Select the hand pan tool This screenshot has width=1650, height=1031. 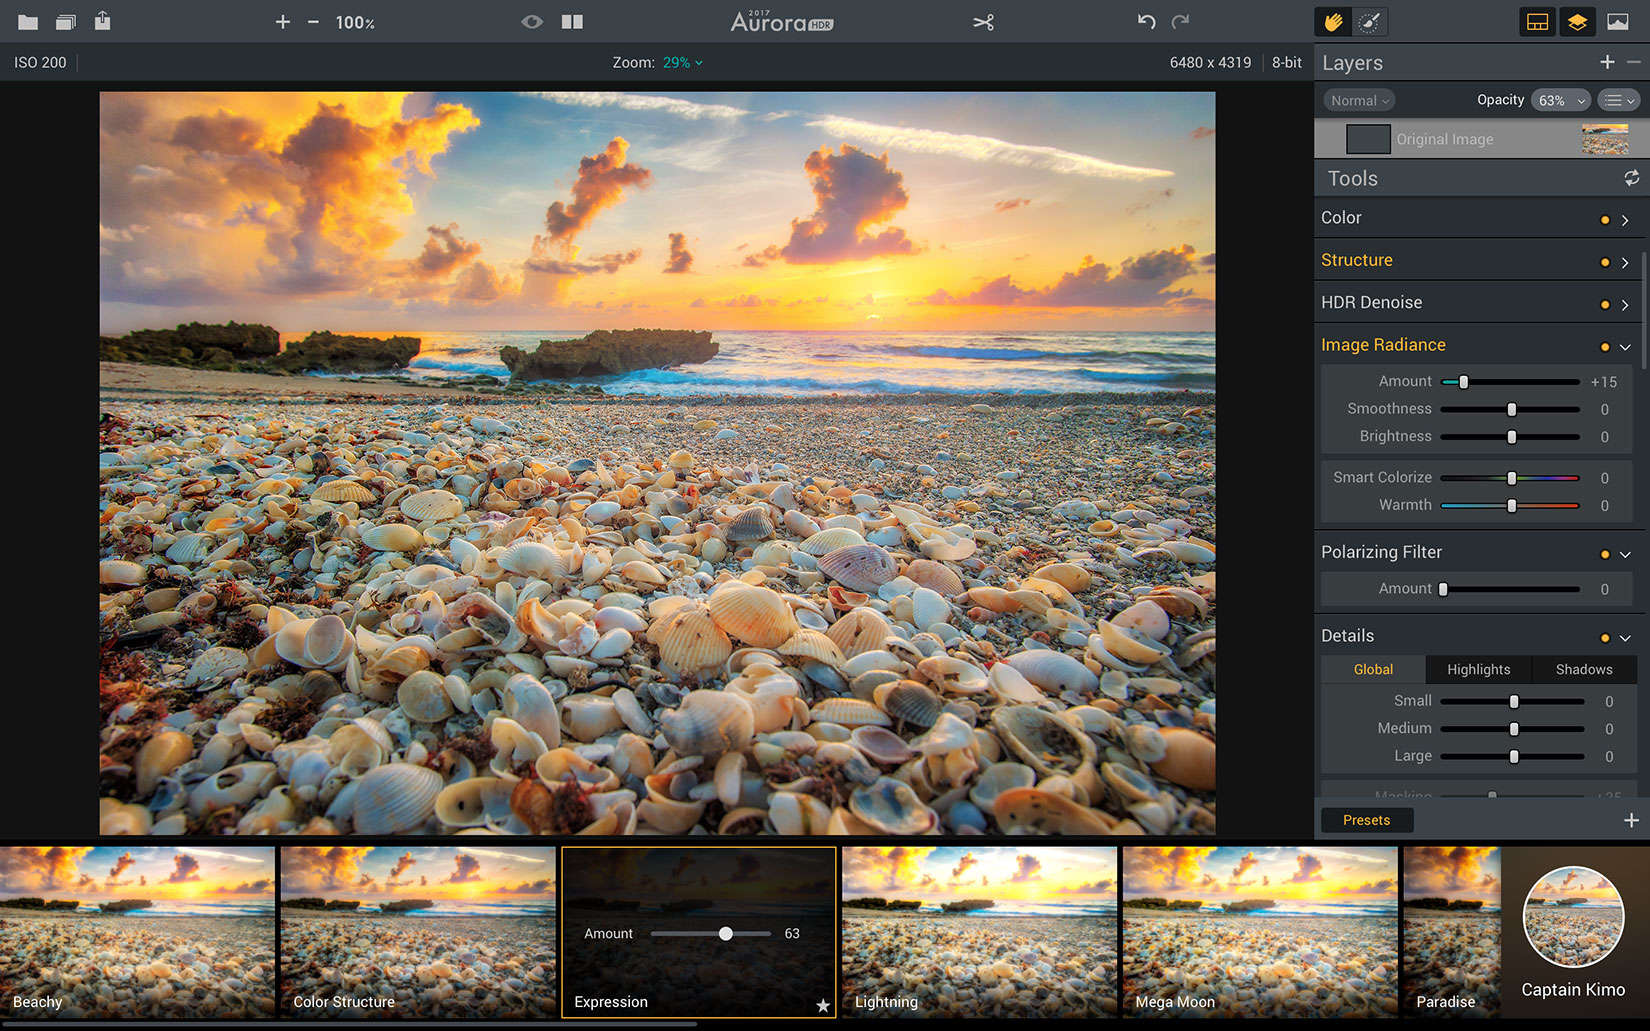1333,22
